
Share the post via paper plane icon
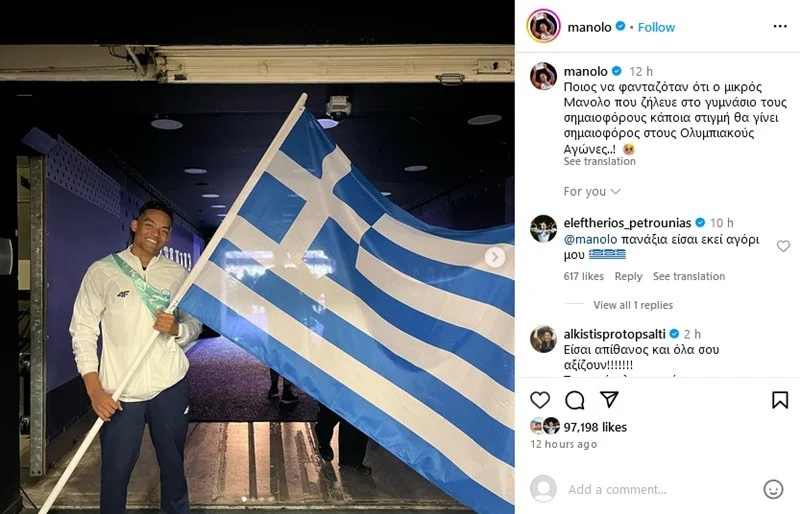pyautogui.click(x=609, y=399)
